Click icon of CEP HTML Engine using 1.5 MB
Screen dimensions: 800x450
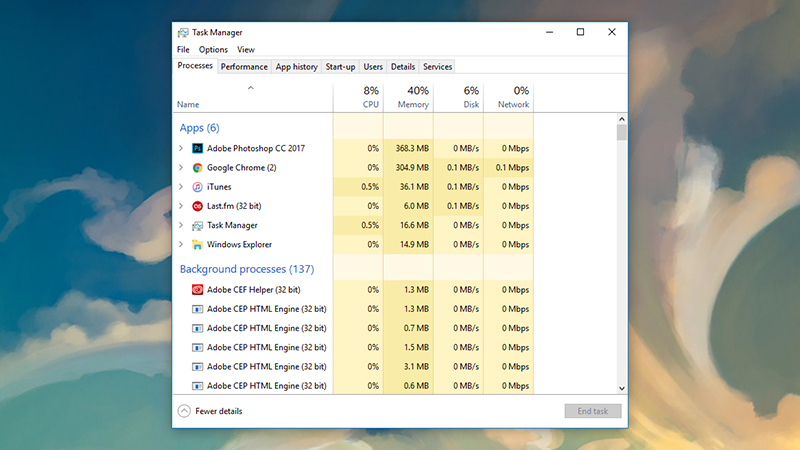tap(197, 347)
